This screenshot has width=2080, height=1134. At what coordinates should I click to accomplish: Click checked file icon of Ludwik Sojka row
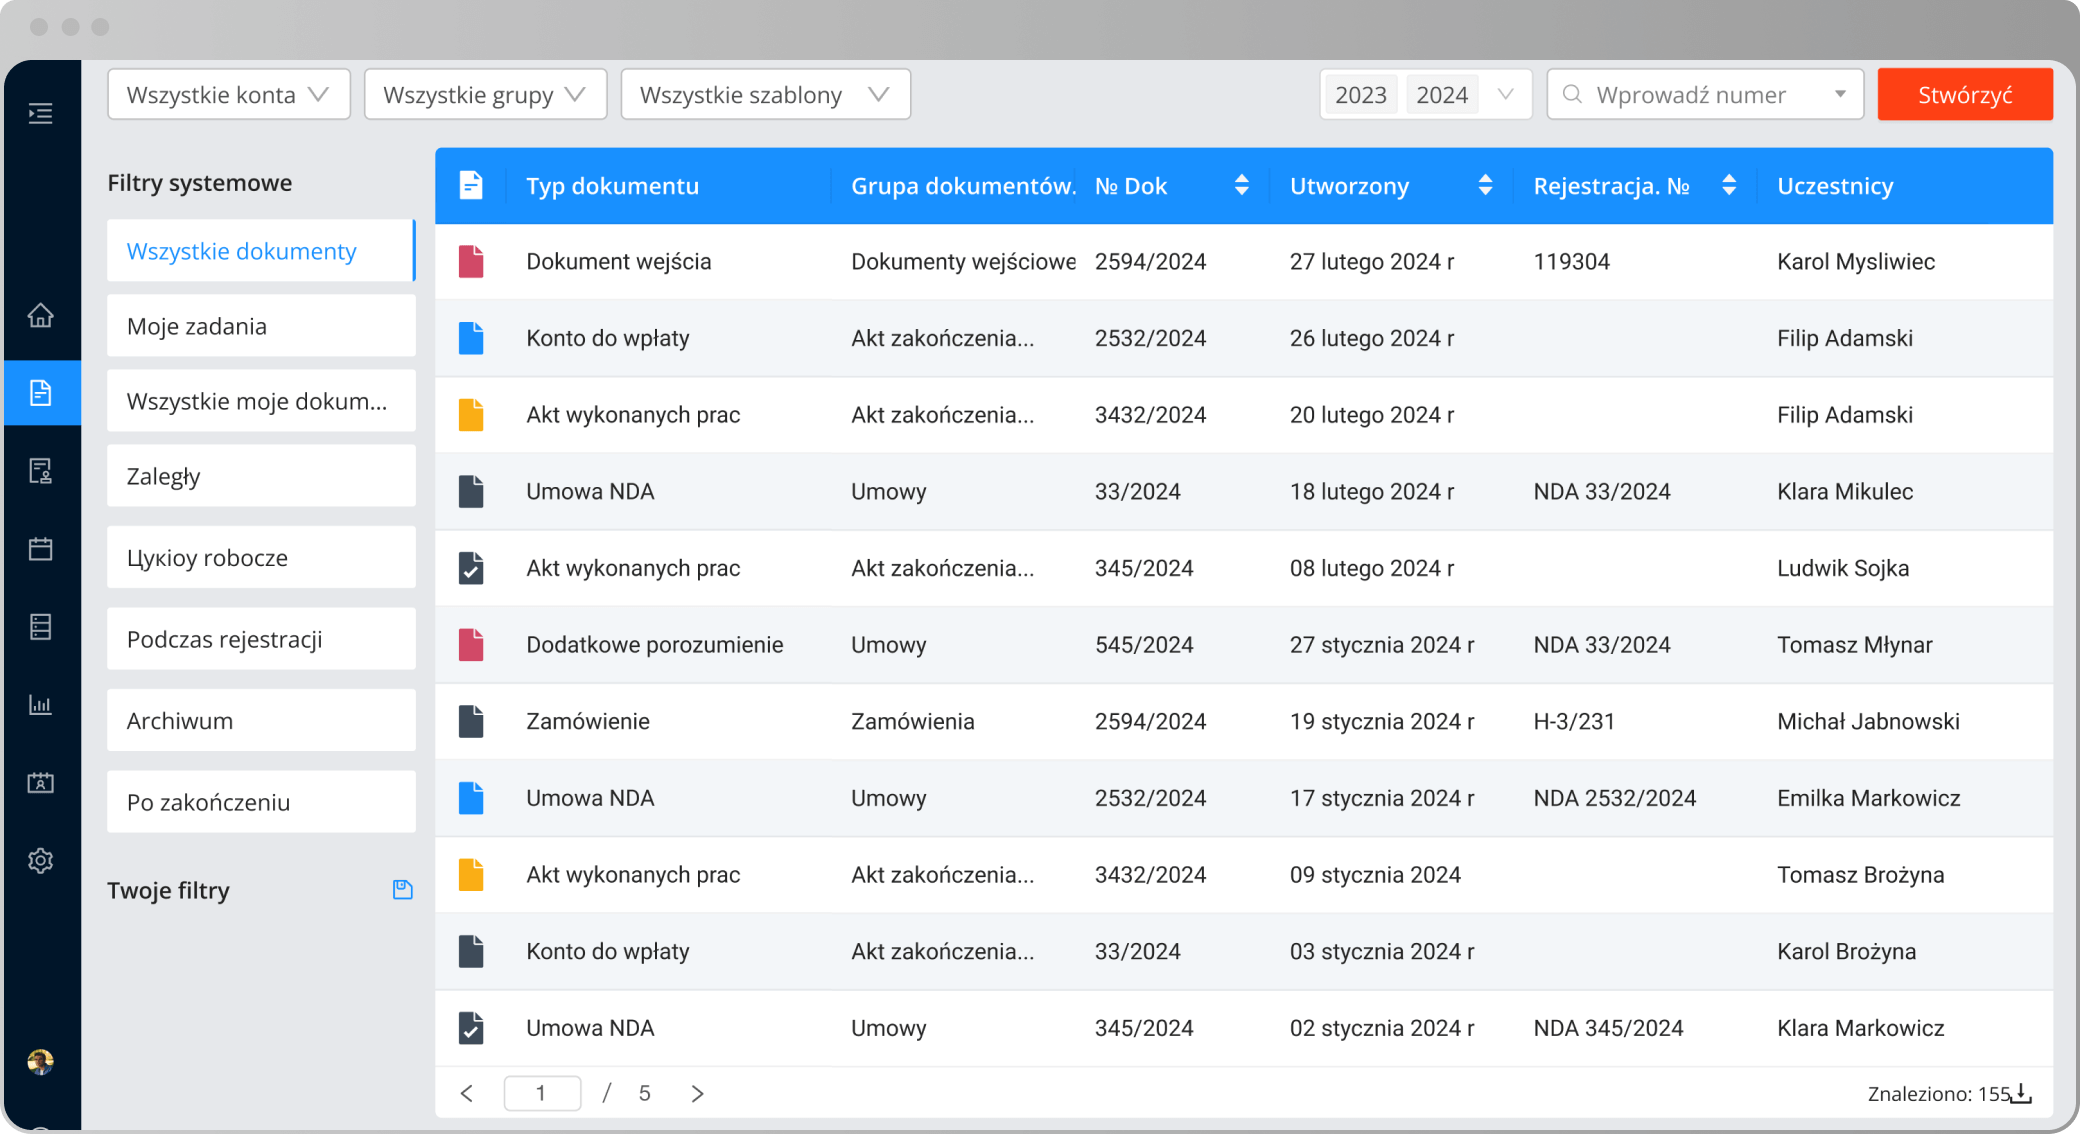471,568
